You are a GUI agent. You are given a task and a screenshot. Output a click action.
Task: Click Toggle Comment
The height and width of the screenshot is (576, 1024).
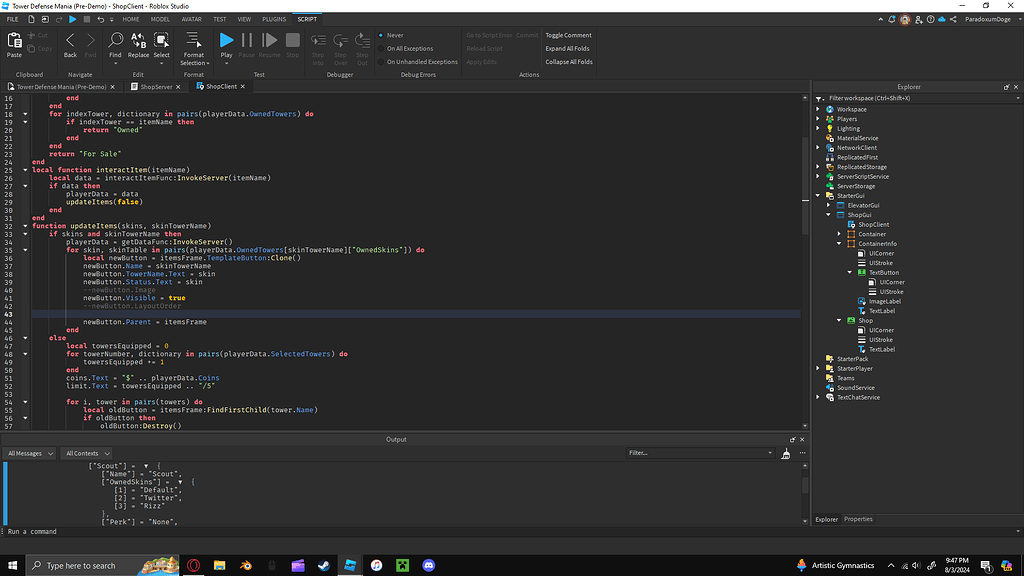[568, 34]
